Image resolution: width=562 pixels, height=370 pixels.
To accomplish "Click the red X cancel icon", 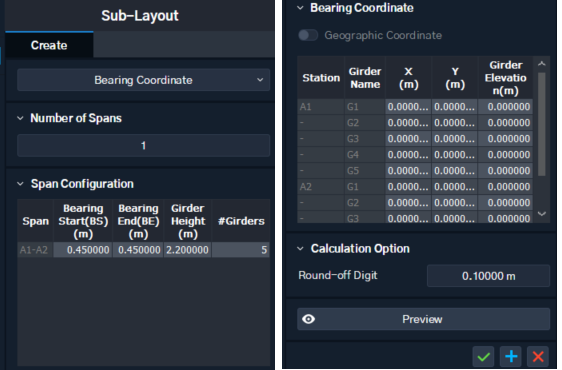I will pyautogui.click(x=538, y=356).
